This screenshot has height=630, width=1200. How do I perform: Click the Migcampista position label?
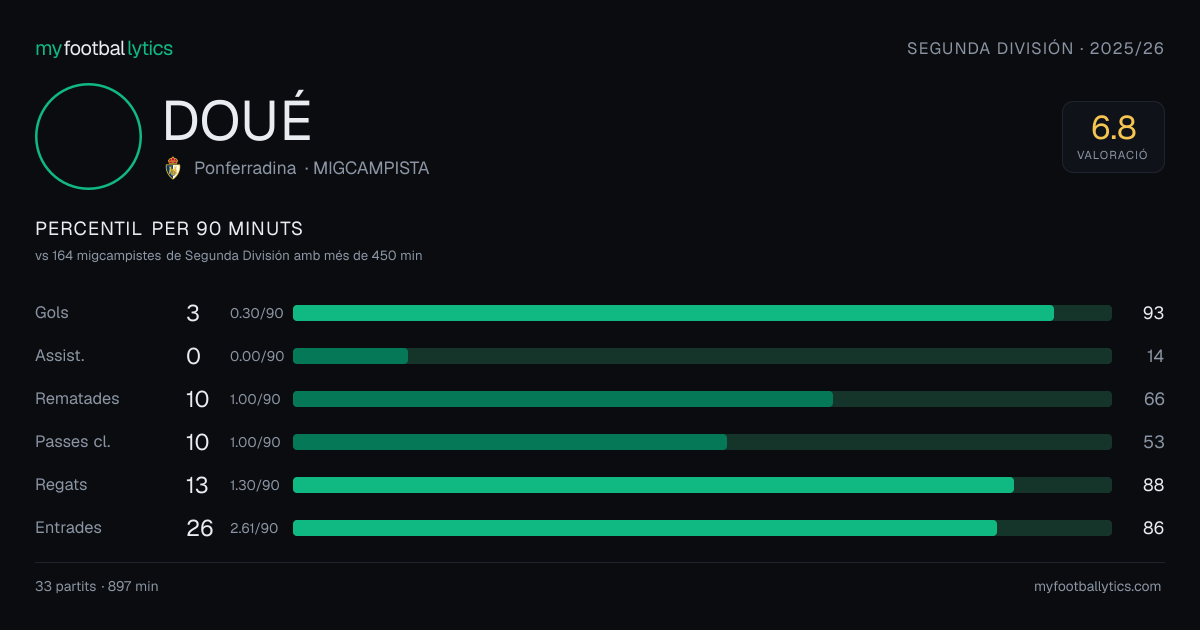(371, 168)
